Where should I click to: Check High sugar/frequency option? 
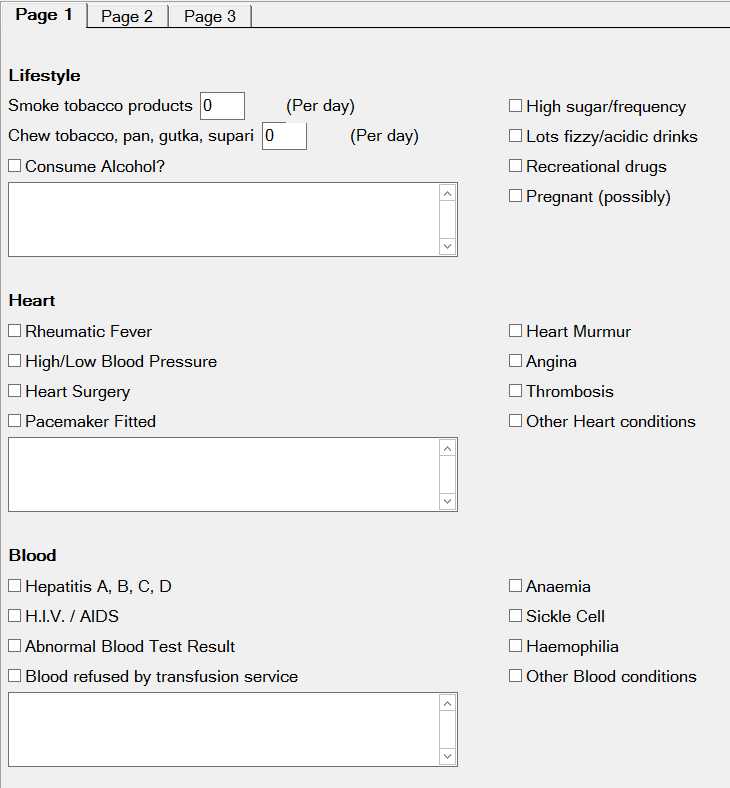click(x=516, y=106)
